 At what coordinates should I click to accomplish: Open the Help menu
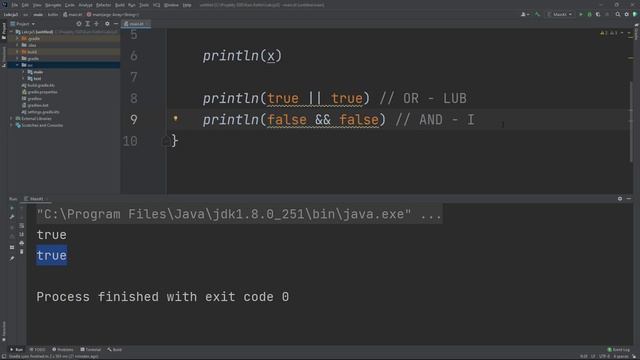pos(187,5)
